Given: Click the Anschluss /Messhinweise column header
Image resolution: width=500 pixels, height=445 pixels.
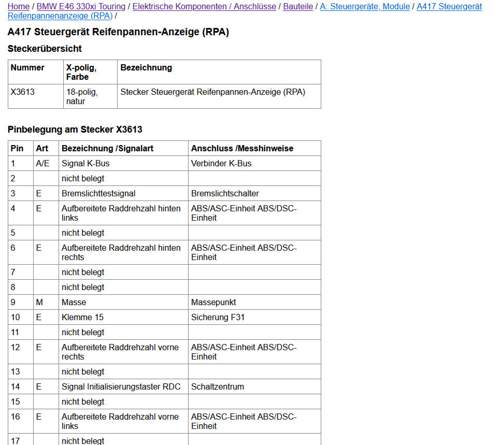Looking at the screenshot, I should pyautogui.click(x=255, y=148).
